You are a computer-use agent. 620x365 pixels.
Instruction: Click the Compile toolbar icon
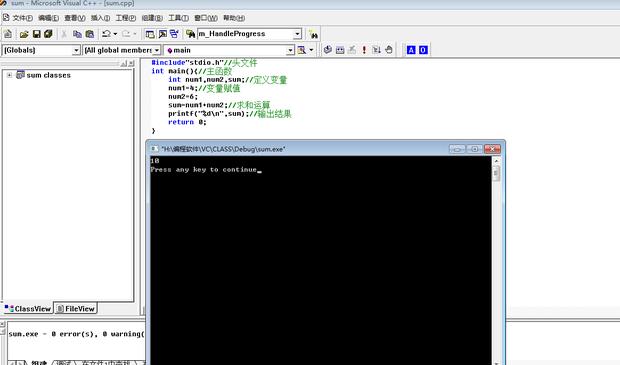coord(328,50)
